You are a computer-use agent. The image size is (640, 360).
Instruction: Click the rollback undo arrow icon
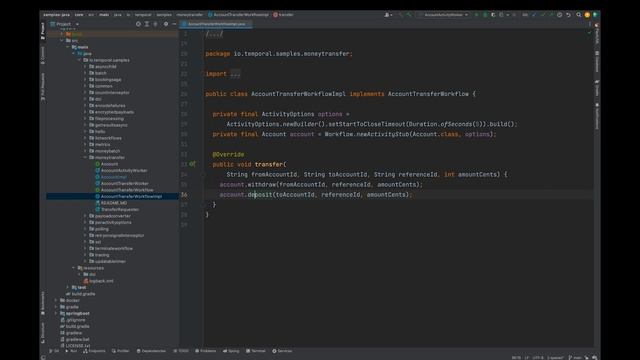(568, 15)
